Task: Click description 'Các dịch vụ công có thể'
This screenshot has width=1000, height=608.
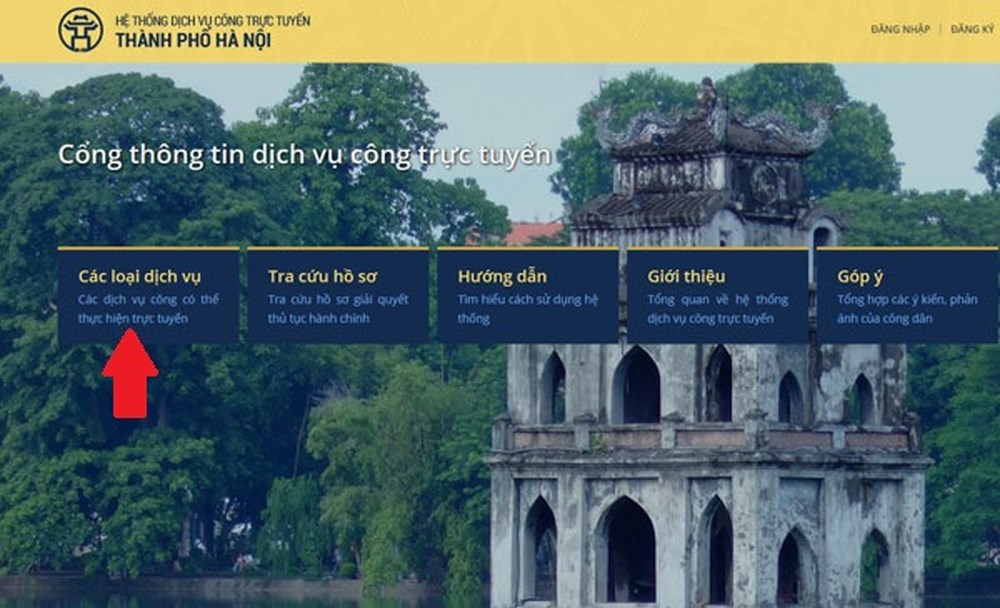Action: (x=146, y=300)
